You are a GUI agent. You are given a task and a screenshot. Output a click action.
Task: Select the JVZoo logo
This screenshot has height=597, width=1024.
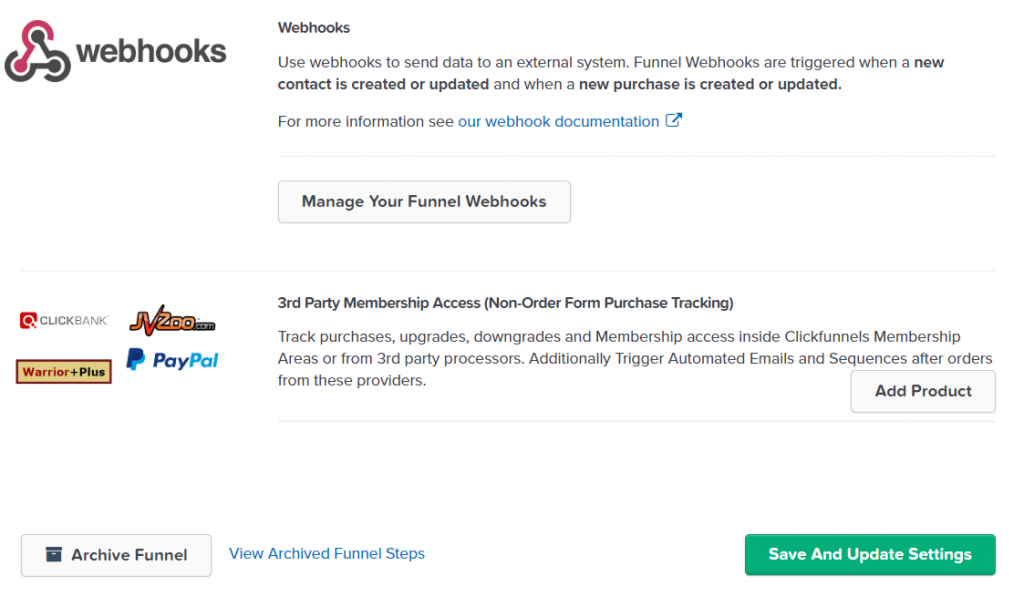point(172,320)
